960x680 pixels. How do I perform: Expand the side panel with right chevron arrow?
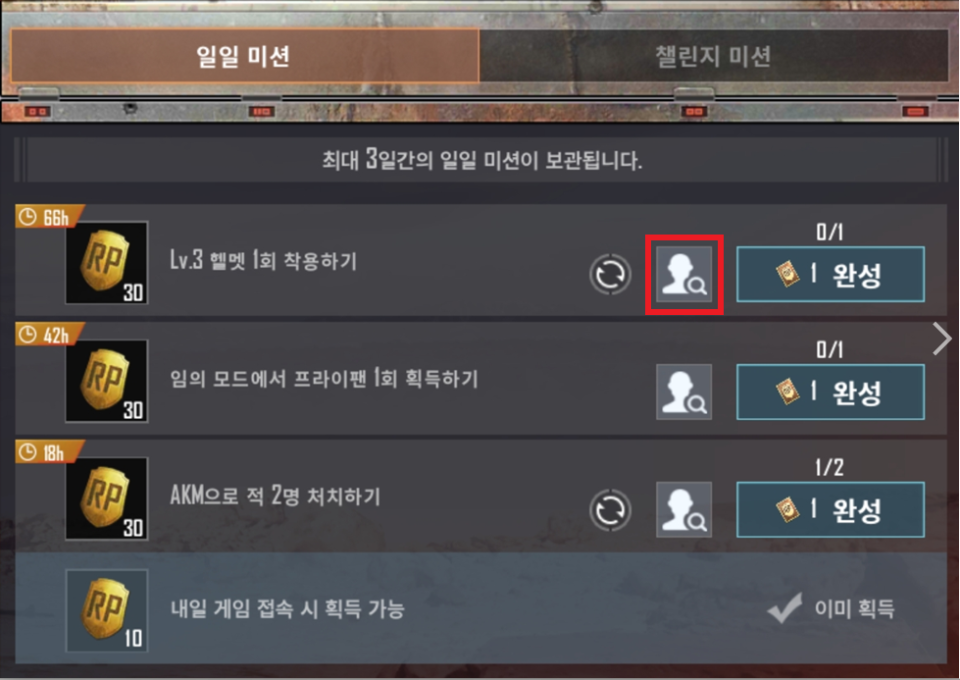pyautogui.click(x=942, y=338)
